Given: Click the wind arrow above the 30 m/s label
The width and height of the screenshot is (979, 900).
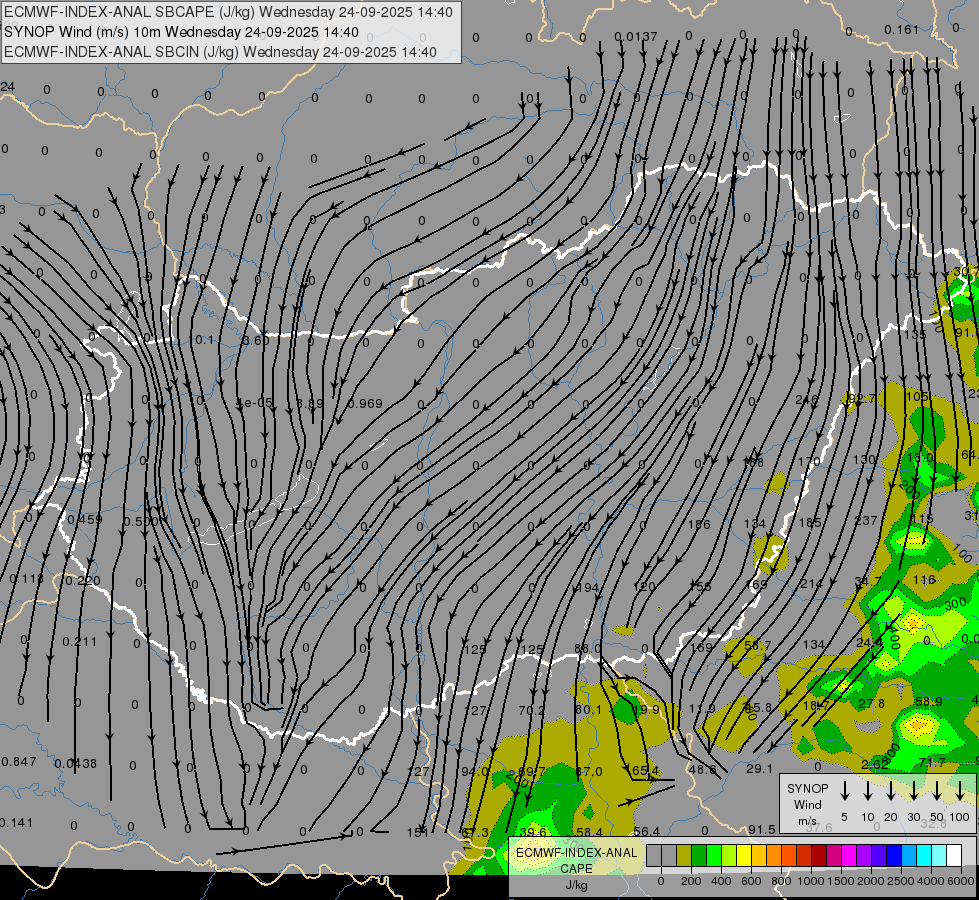Looking at the screenshot, I should point(913,791).
